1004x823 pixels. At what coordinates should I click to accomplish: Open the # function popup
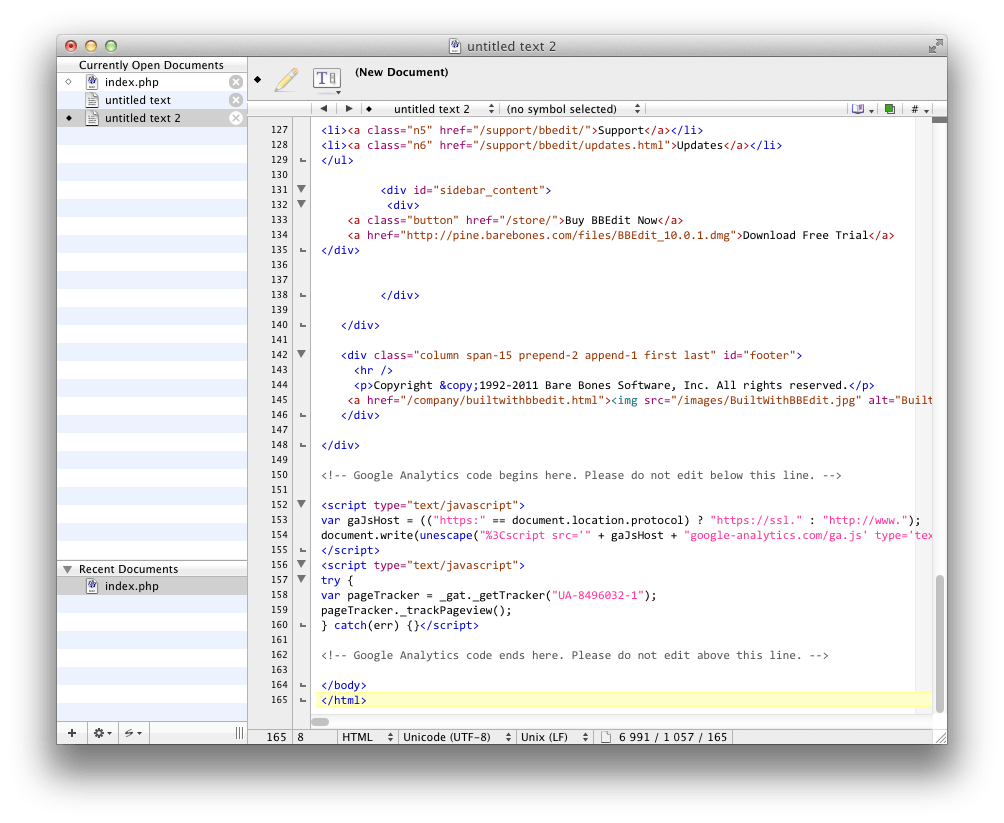tap(919, 110)
